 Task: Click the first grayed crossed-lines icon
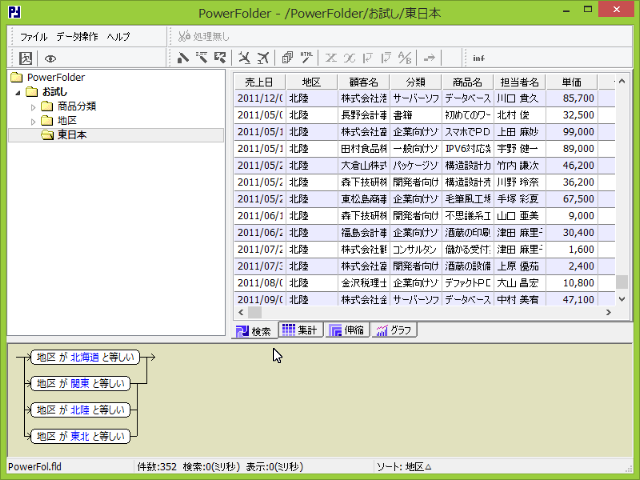pyautogui.click(x=331, y=58)
